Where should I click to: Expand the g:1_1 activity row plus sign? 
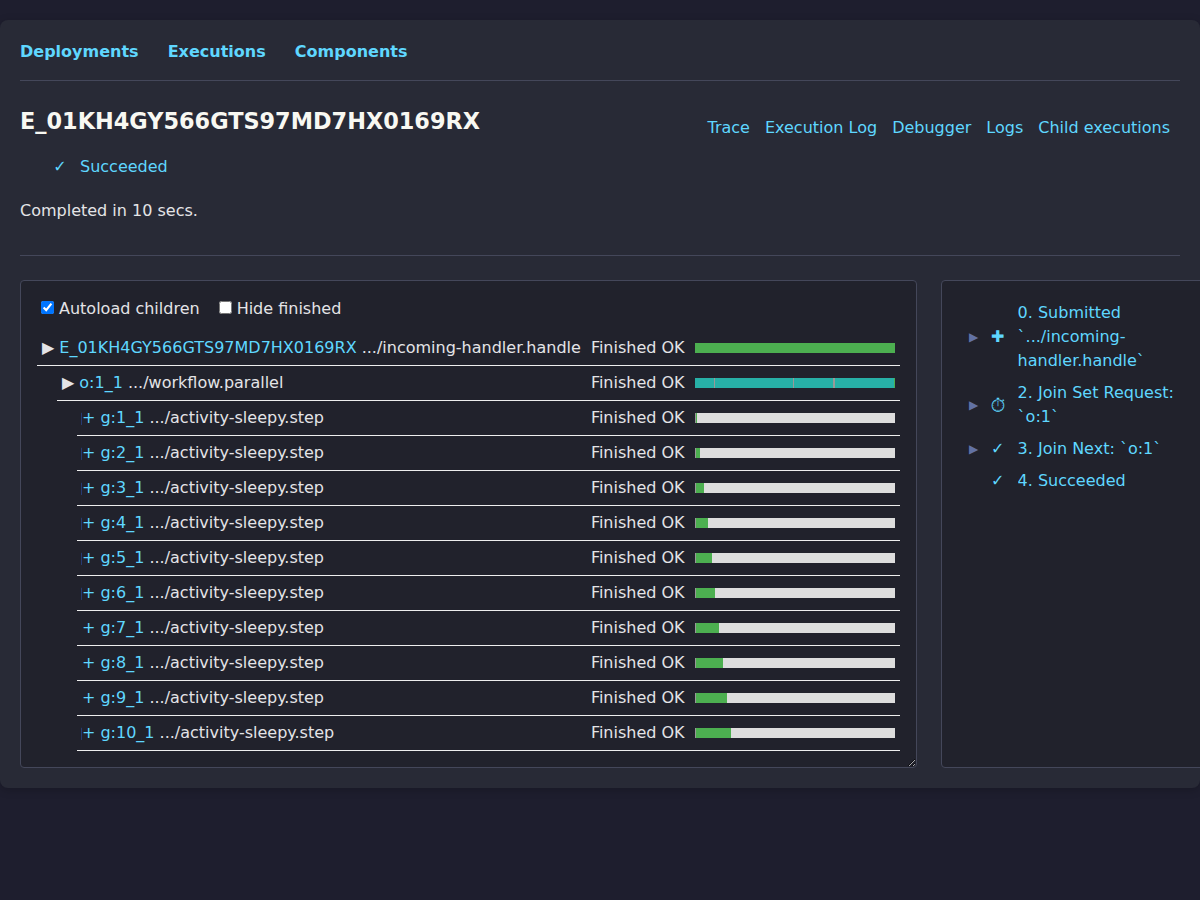(x=89, y=418)
